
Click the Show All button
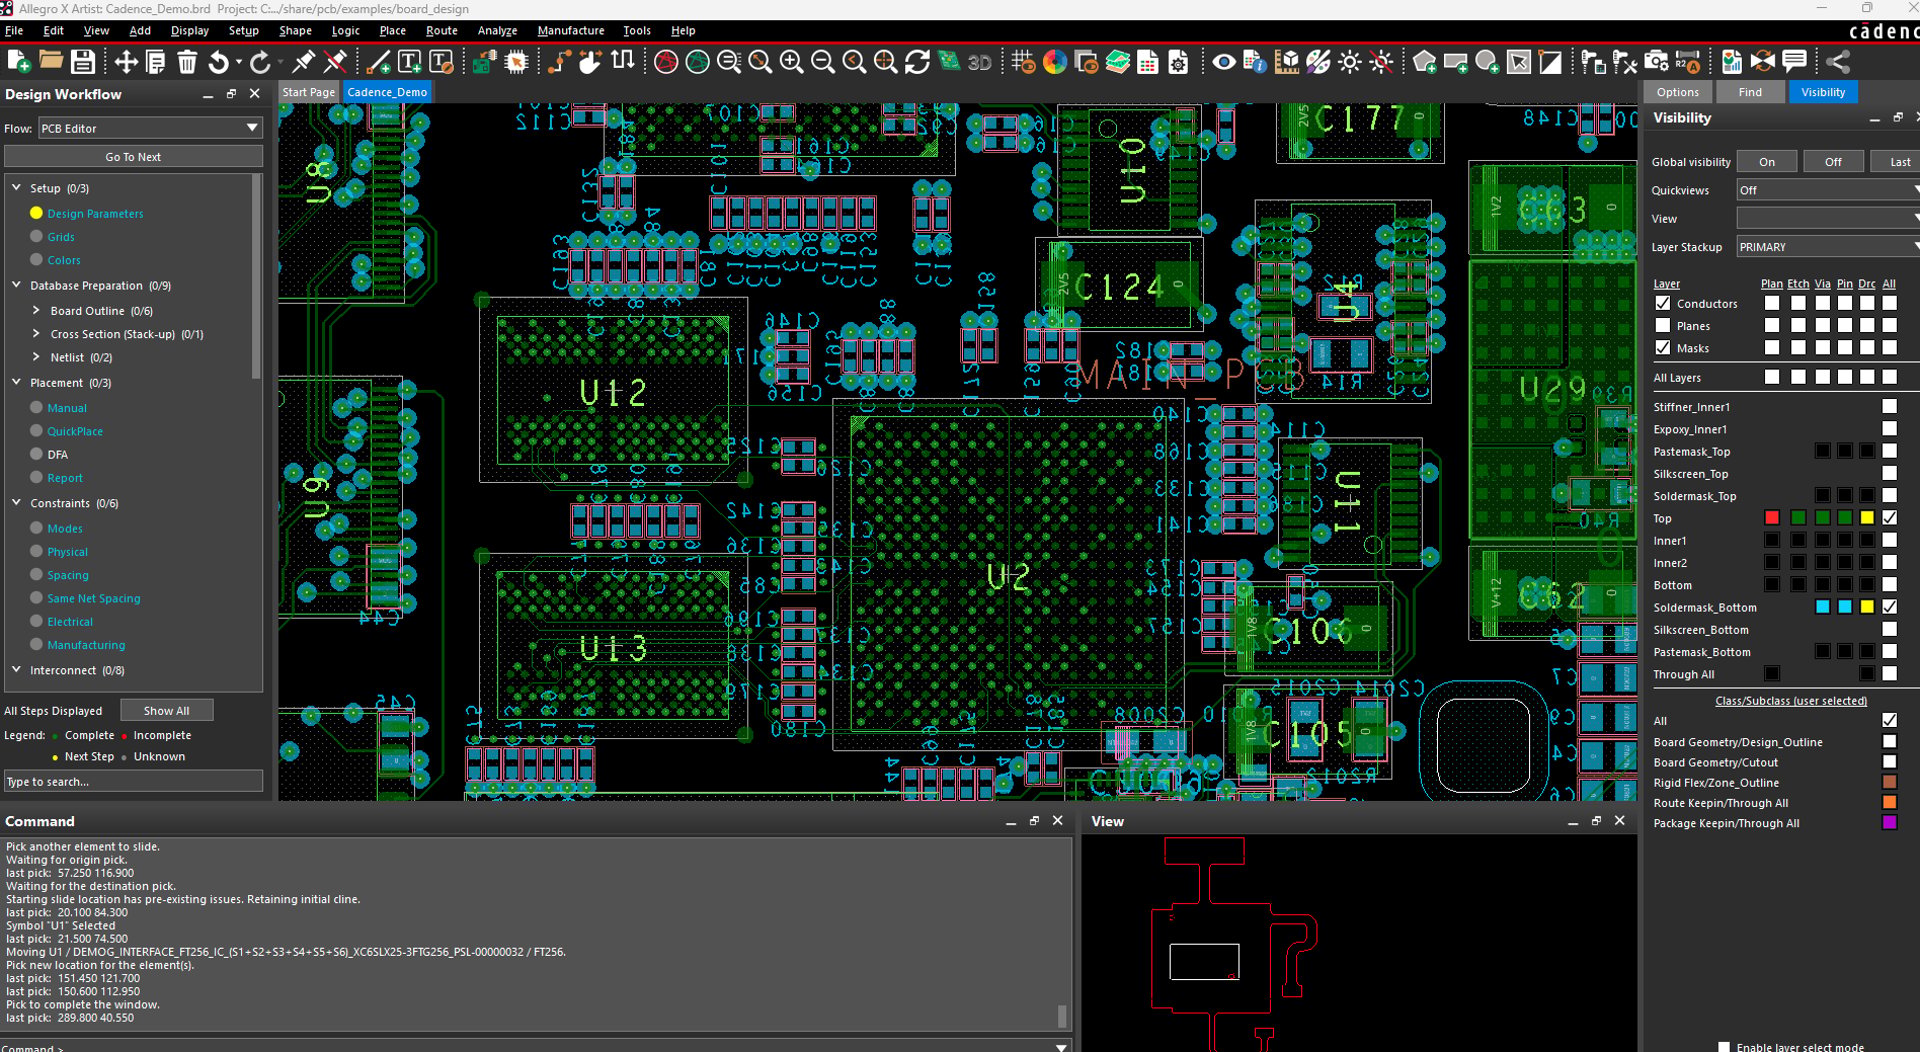coord(166,711)
